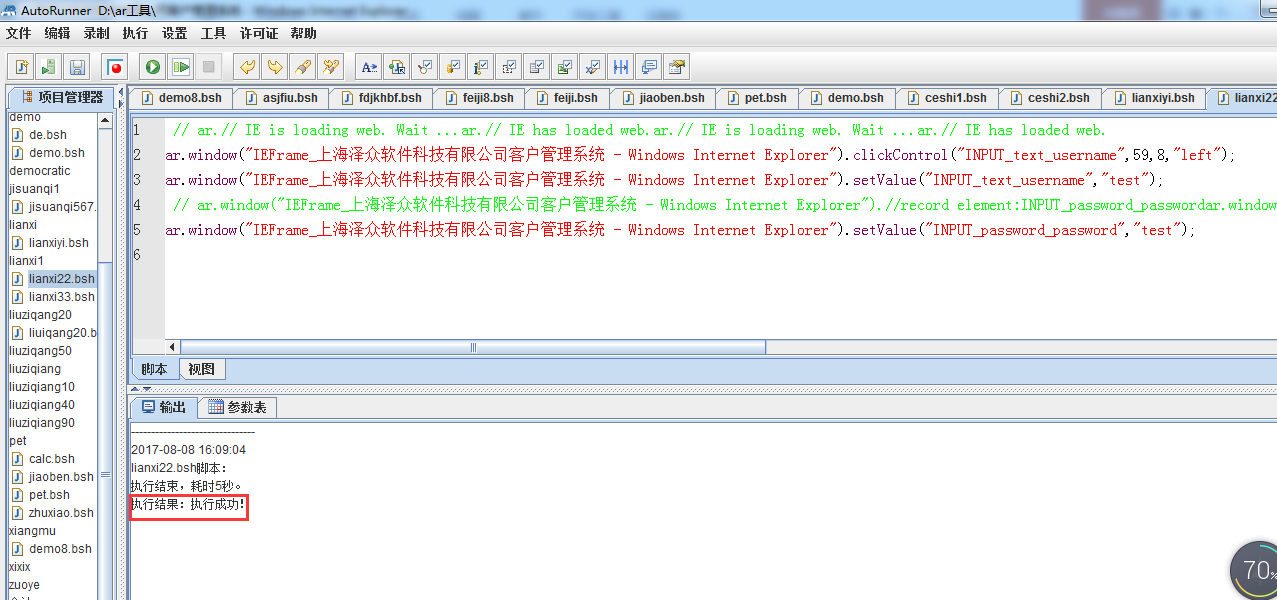
Task: Redo with the yellow right arrow icon
Action: click(x=274, y=67)
